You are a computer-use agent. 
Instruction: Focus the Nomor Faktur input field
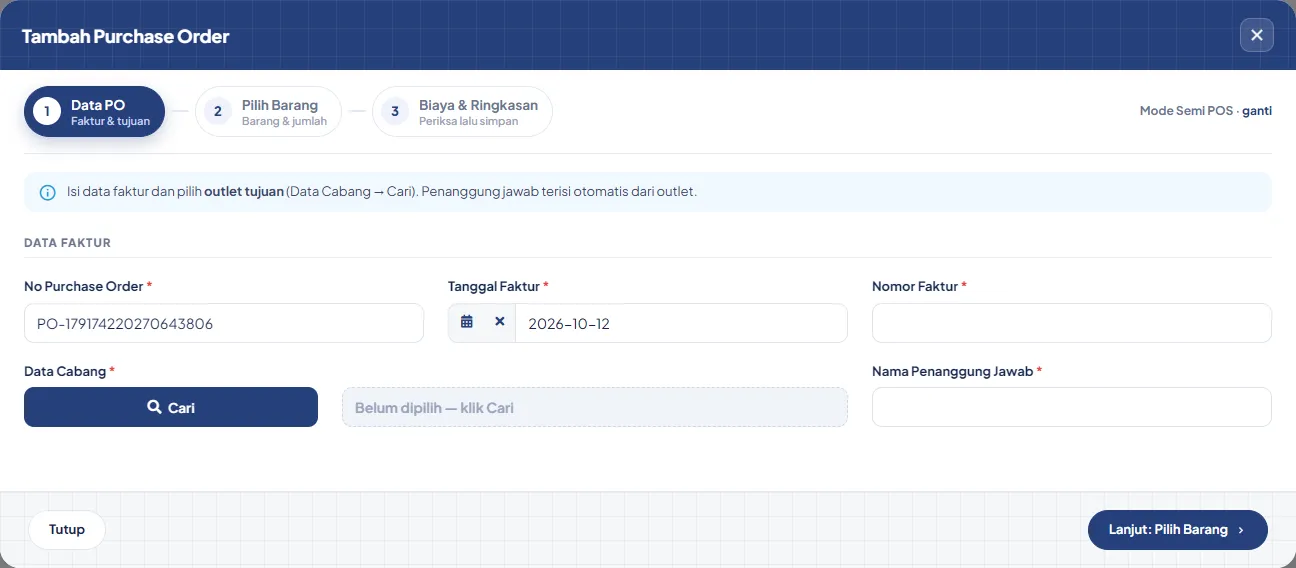click(1072, 323)
